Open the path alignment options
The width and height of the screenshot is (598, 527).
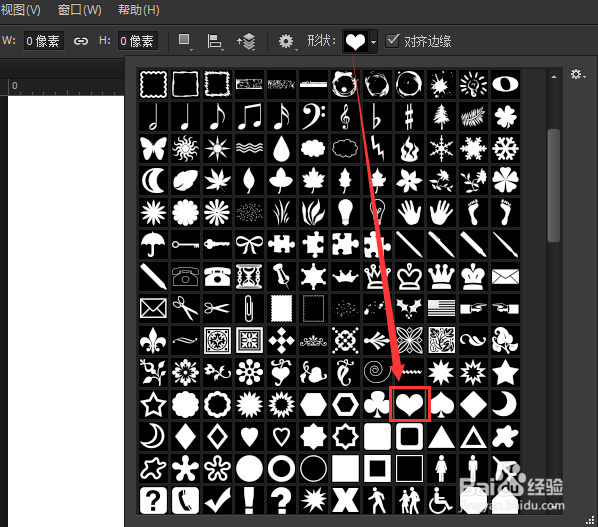(215, 41)
